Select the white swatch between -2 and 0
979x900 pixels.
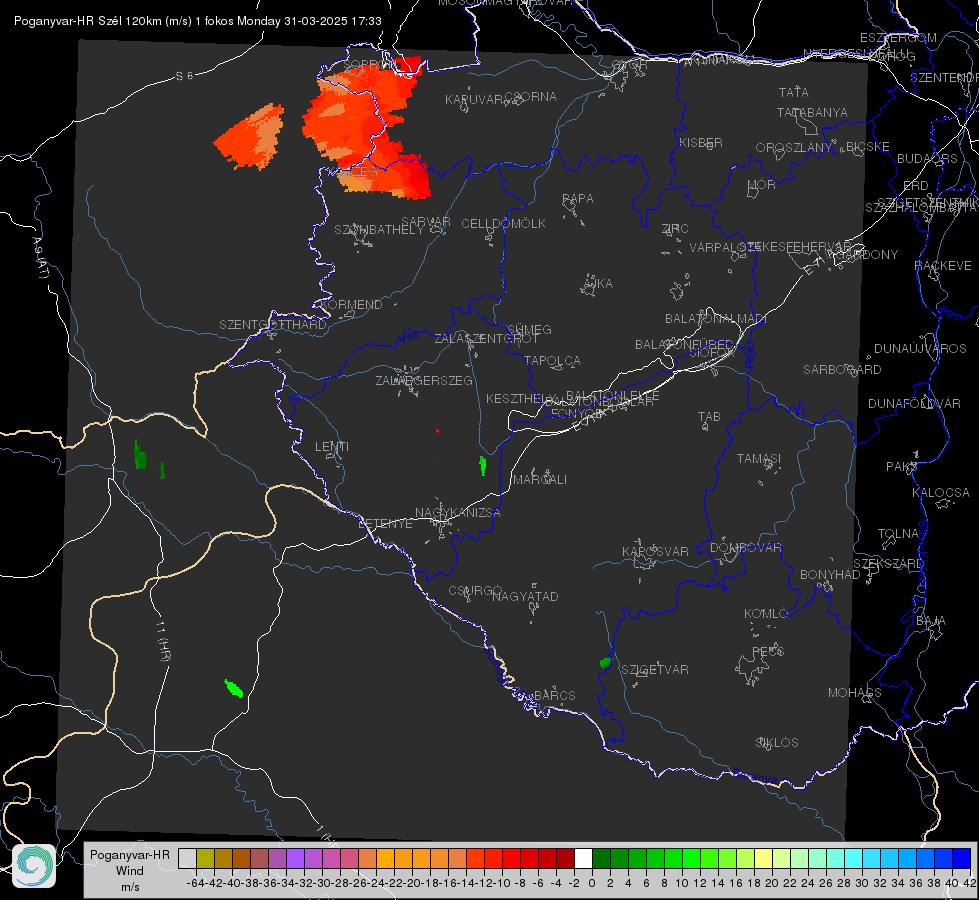(x=583, y=859)
